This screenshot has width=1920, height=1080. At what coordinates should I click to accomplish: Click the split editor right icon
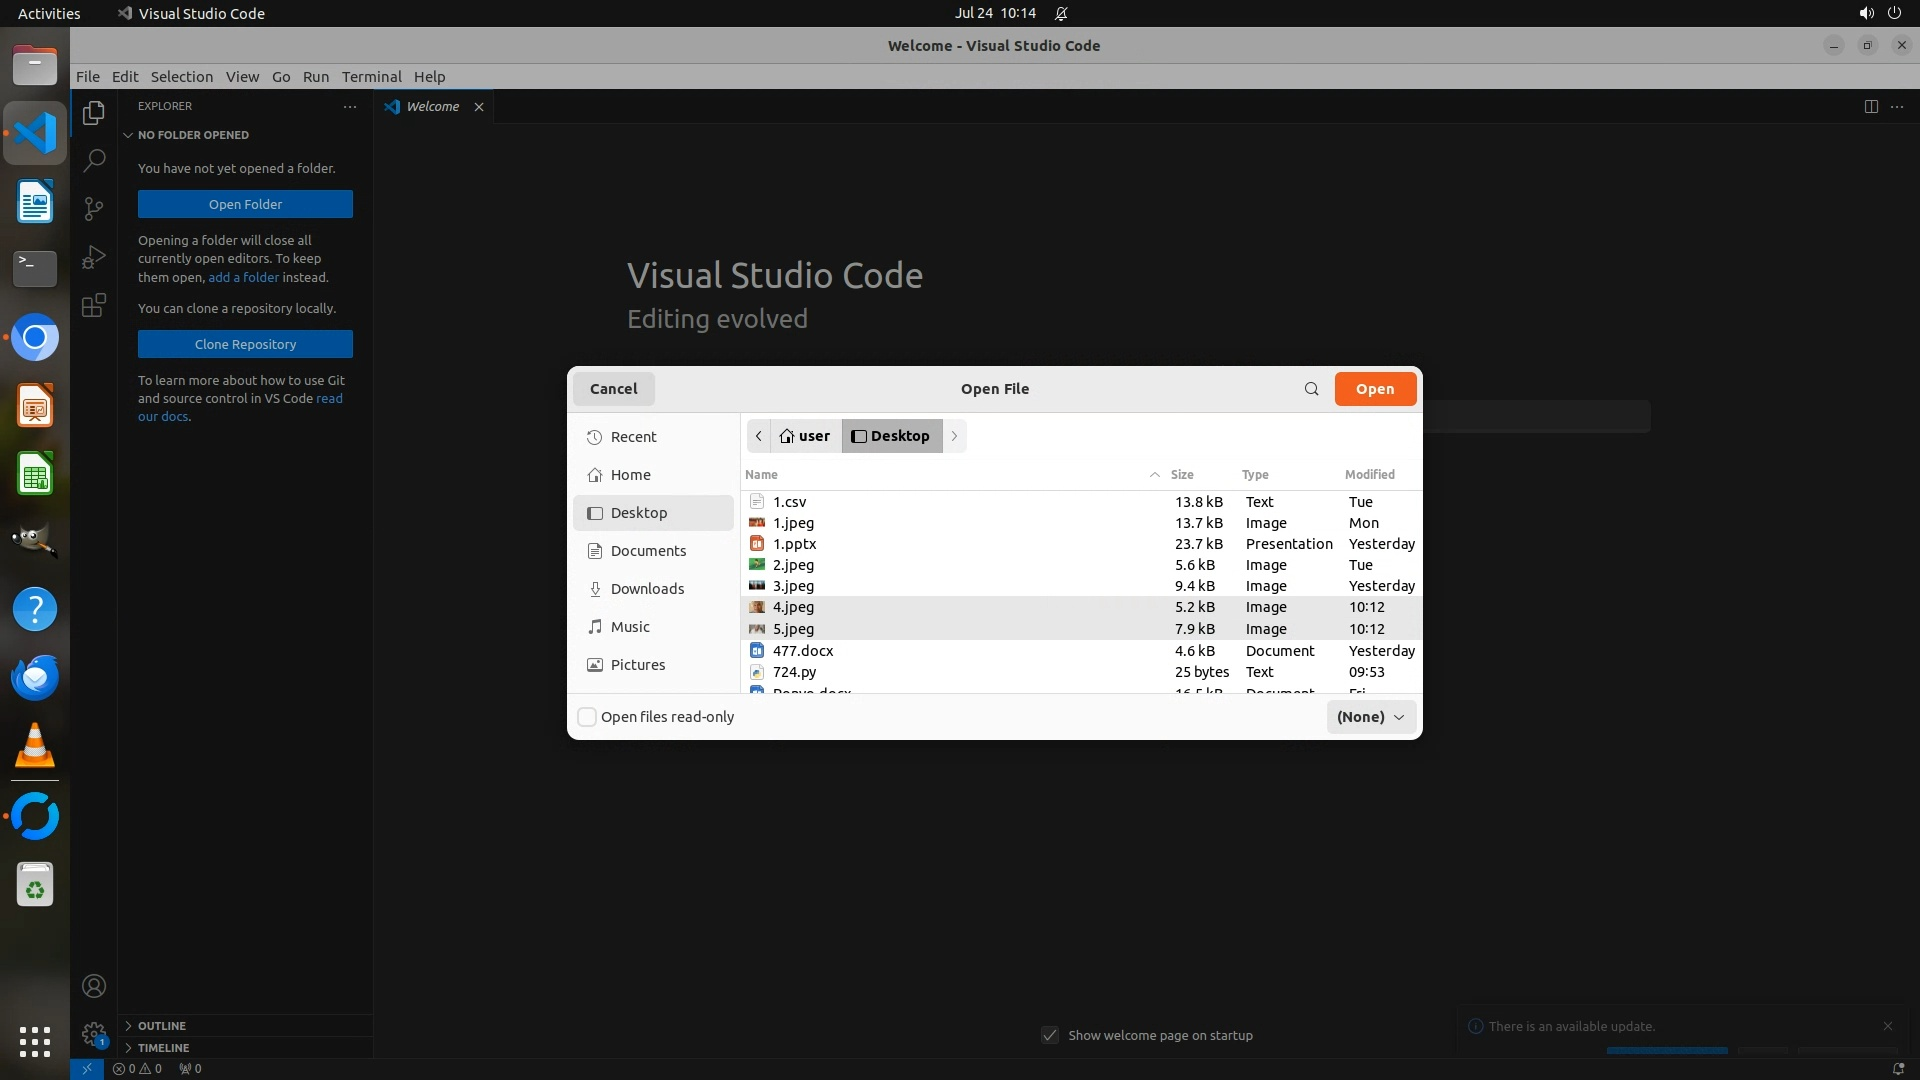(x=1871, y=107)
